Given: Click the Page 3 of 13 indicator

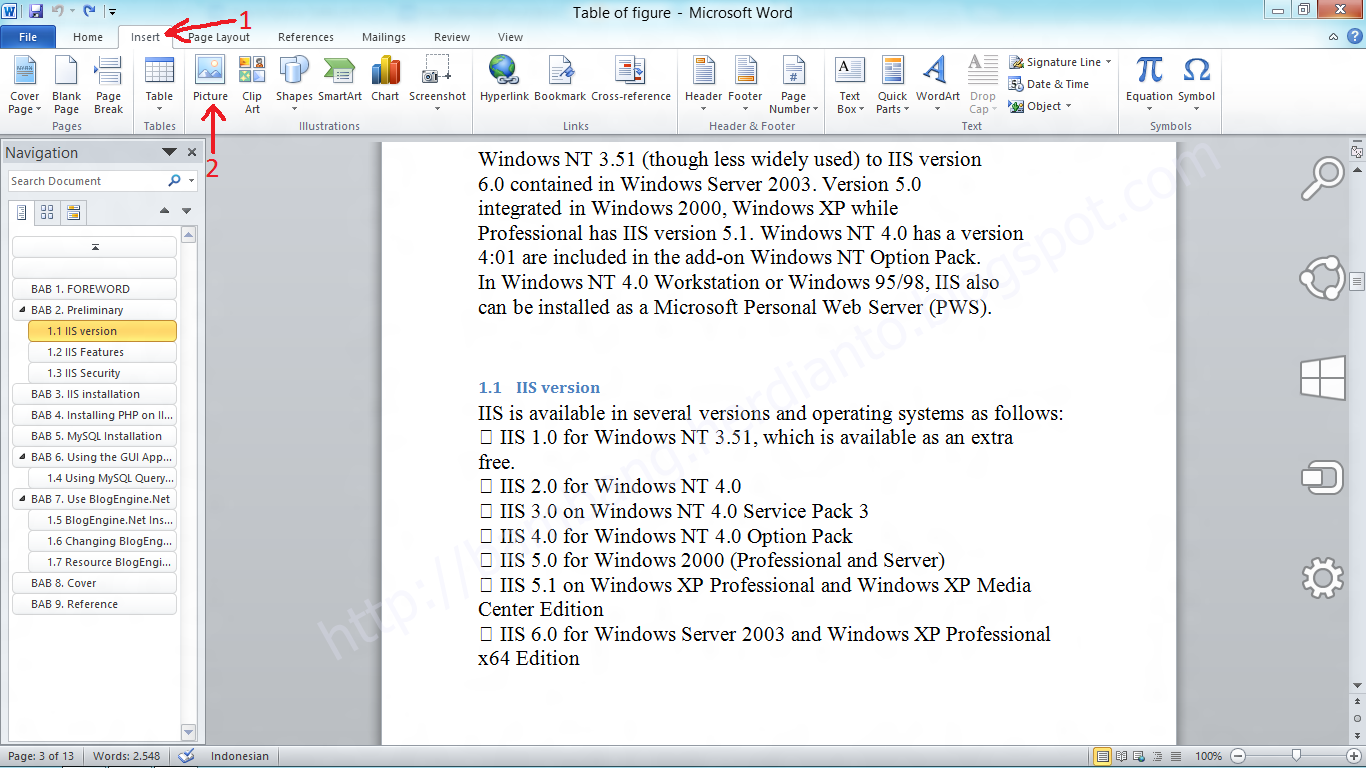Looking at the screenshot, I should 41,756.
